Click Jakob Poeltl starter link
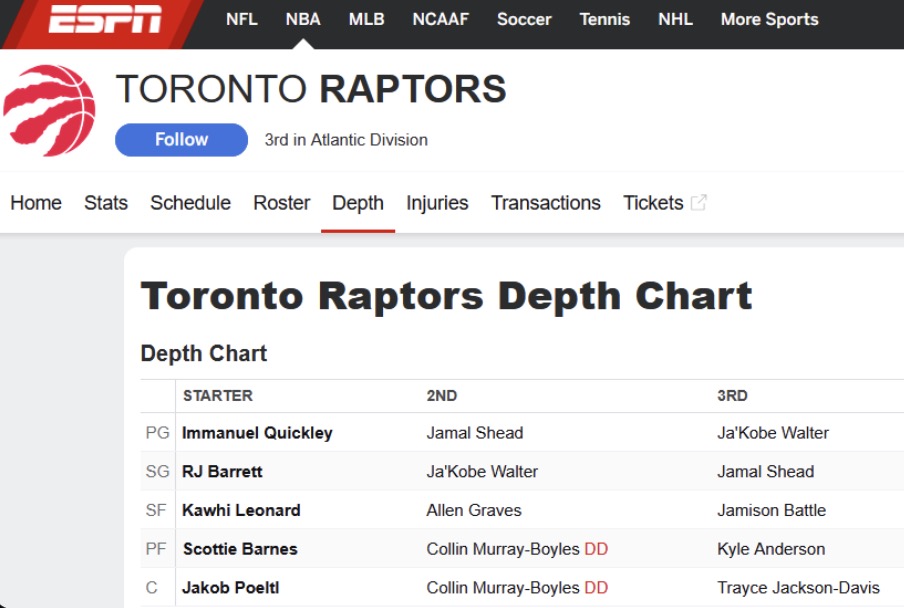 pos(231,587)
